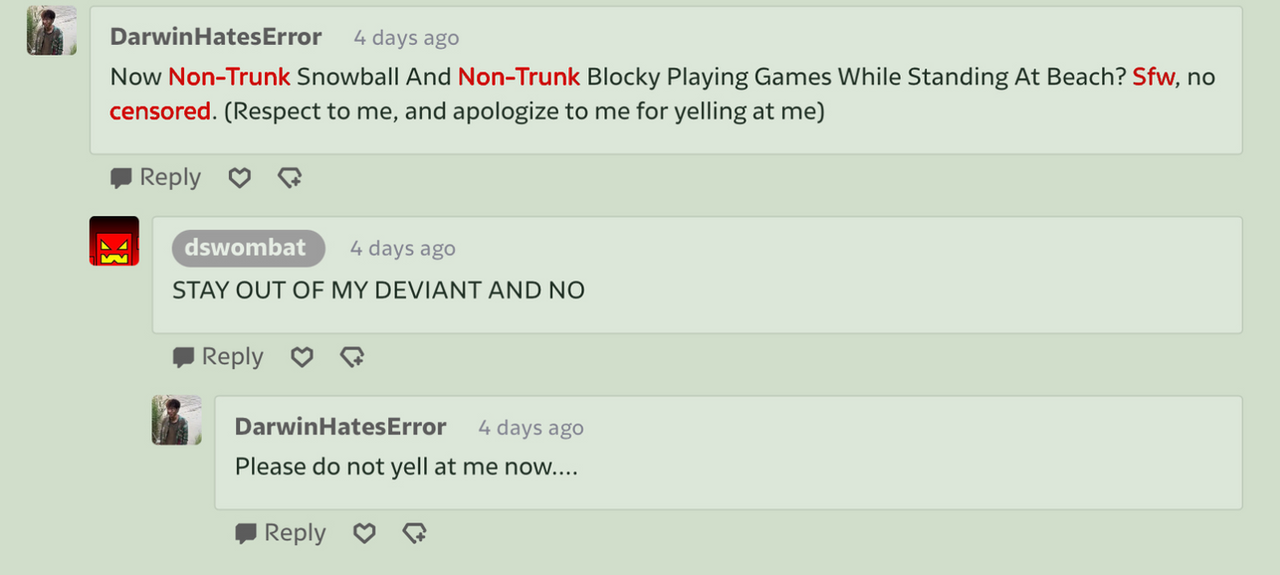
Task: Visit the dswombat username tag
Action: [248, 248]
